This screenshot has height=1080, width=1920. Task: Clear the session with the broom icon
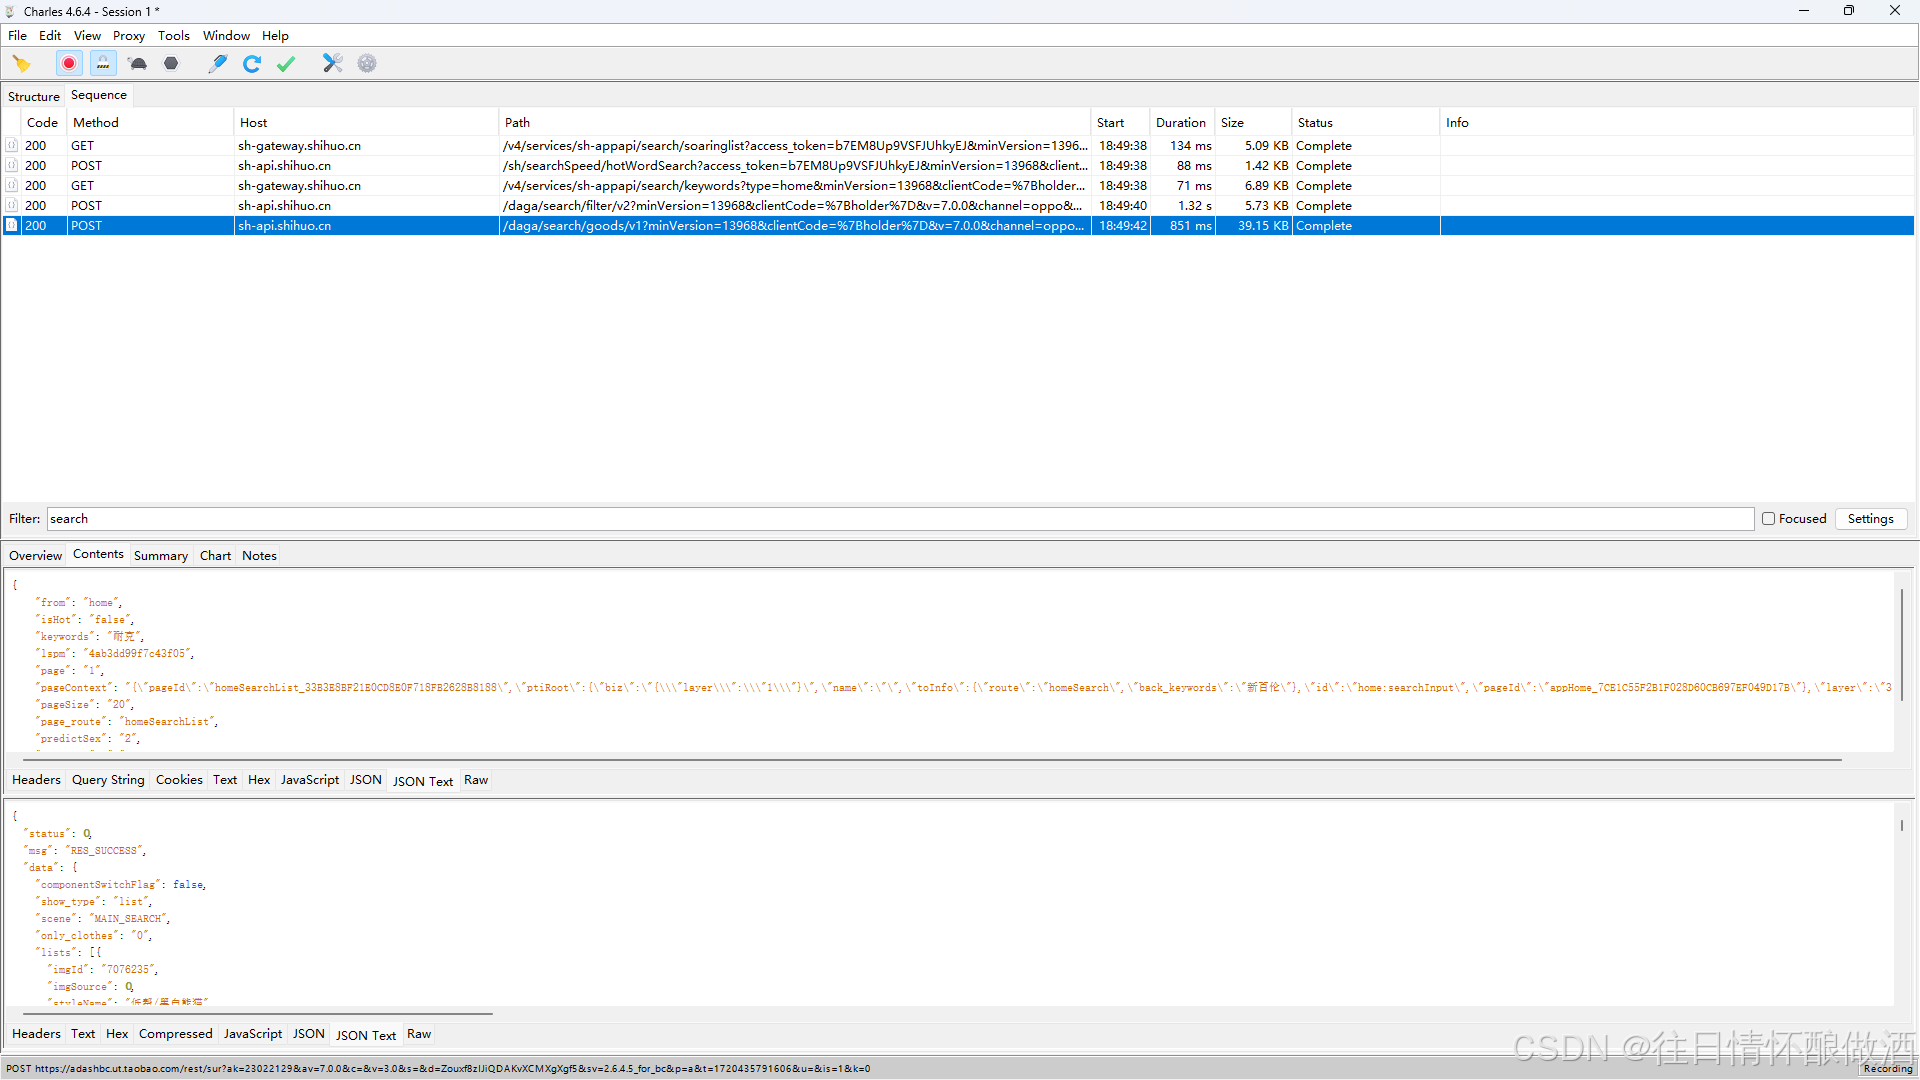pos(21,64)
